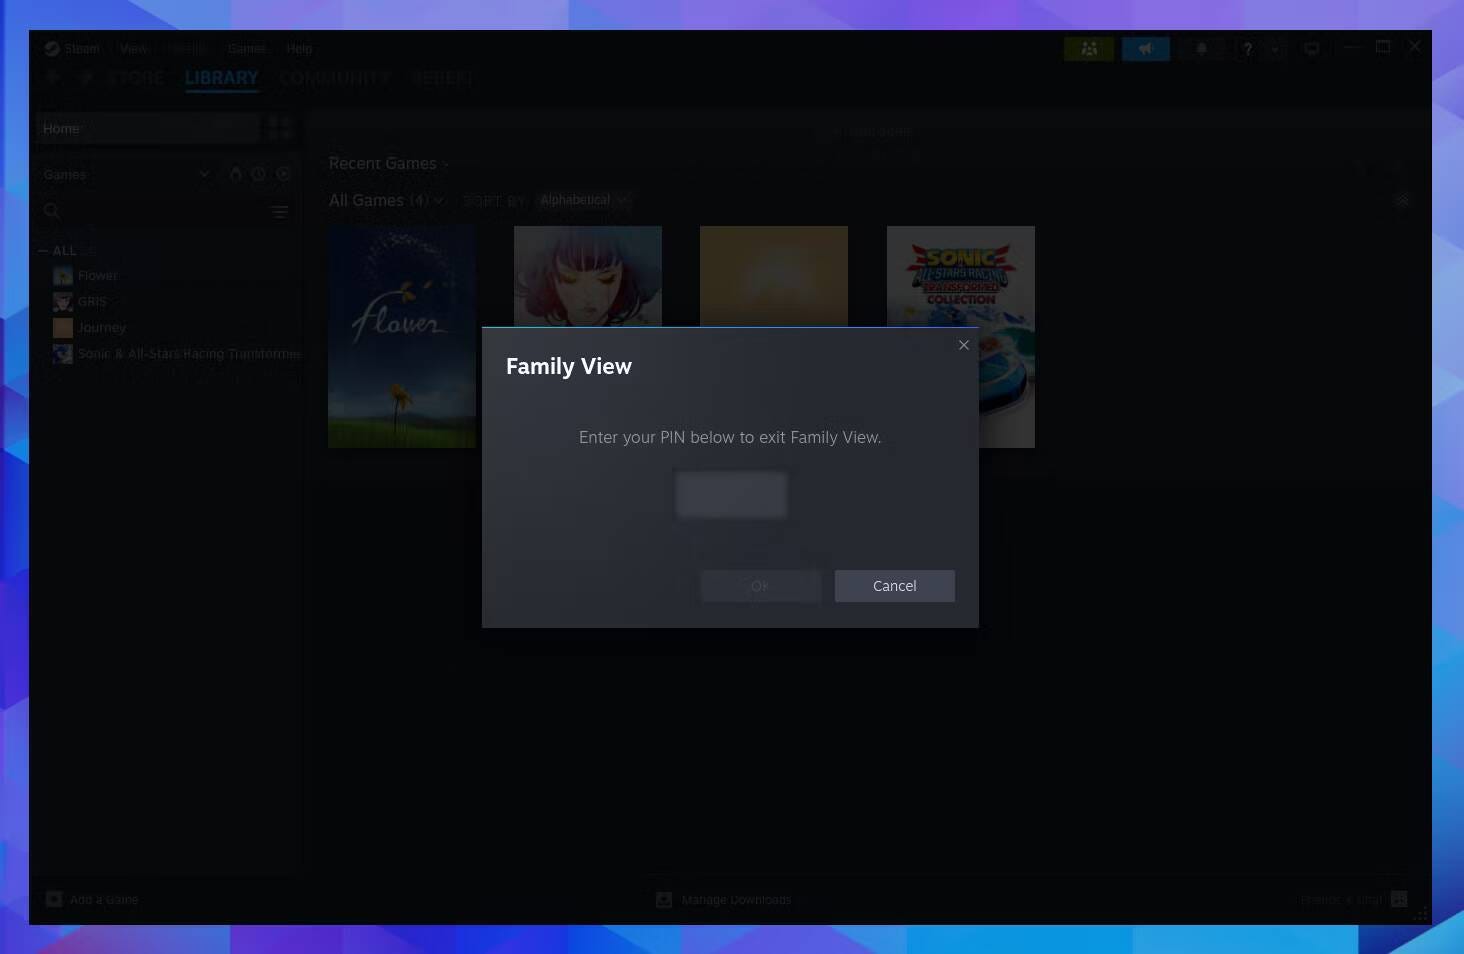Open the All Games filter dropdown
Viewport: 1464px width, 954px height.
click(438, 200)
